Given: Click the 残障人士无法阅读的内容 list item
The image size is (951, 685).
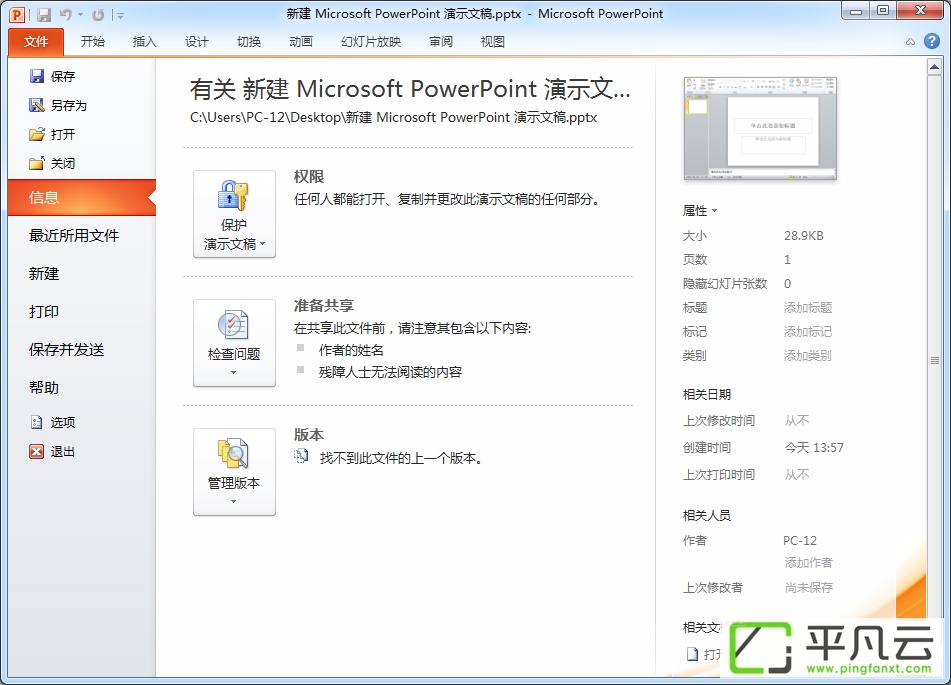Looking at the screenshot, I should (391, 372).
